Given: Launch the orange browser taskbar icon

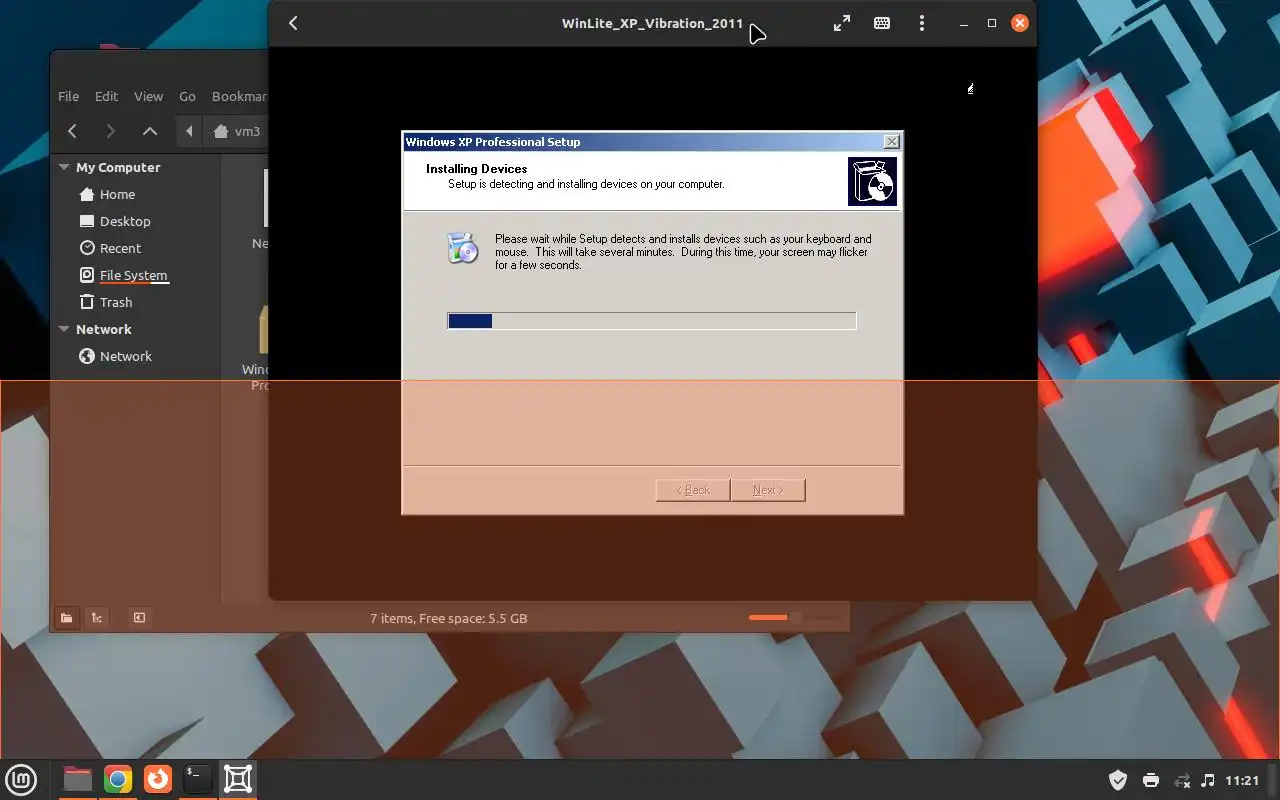Looking at the screenshot, I should tap(158, 779).
